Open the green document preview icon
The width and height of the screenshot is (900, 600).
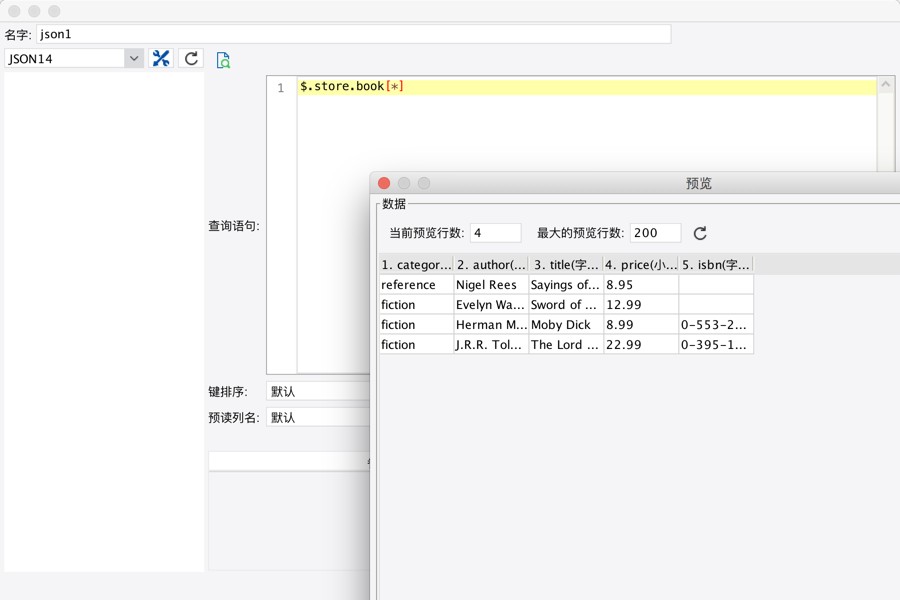click(224, 60)
